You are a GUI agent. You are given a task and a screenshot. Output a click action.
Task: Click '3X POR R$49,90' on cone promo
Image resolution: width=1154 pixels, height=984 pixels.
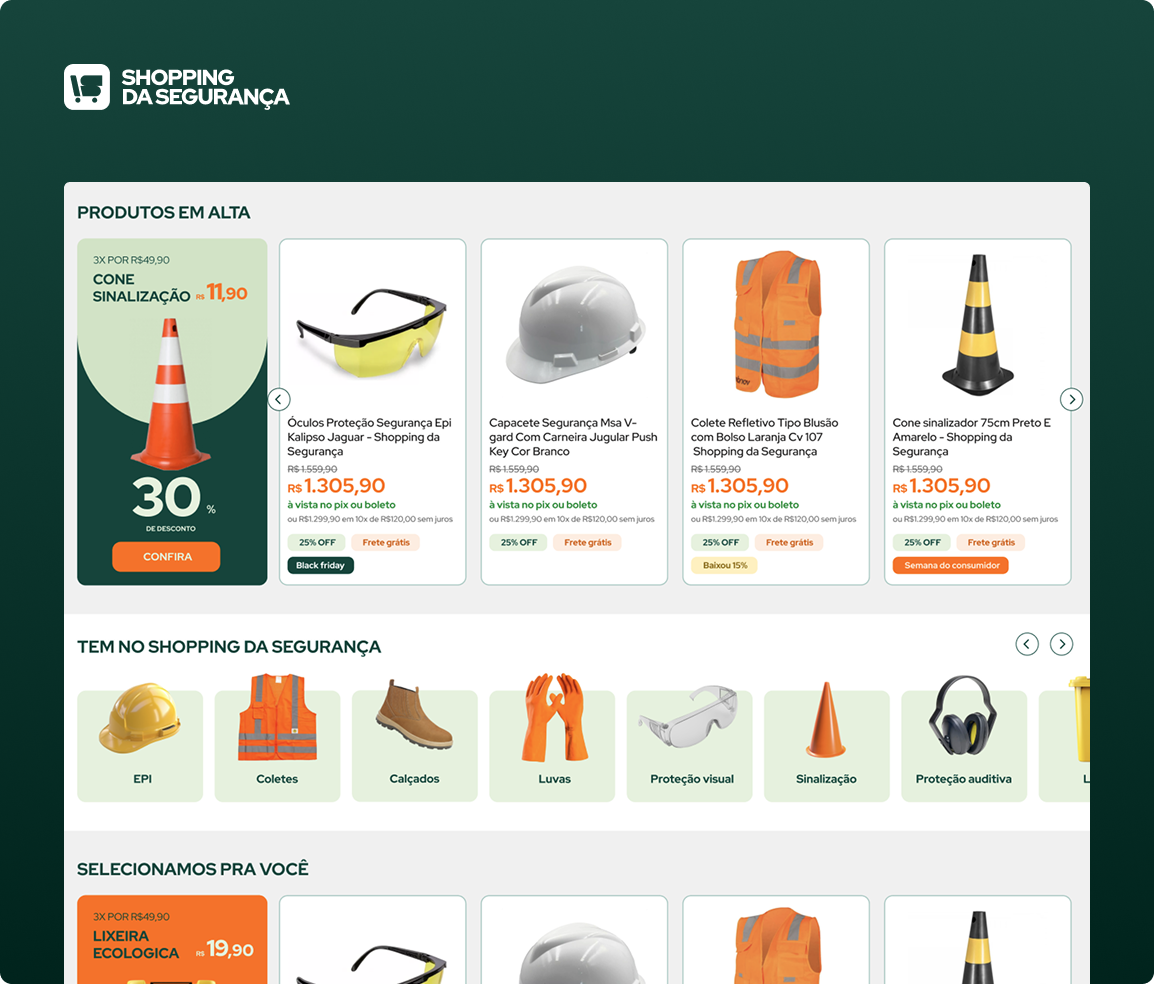131,260
